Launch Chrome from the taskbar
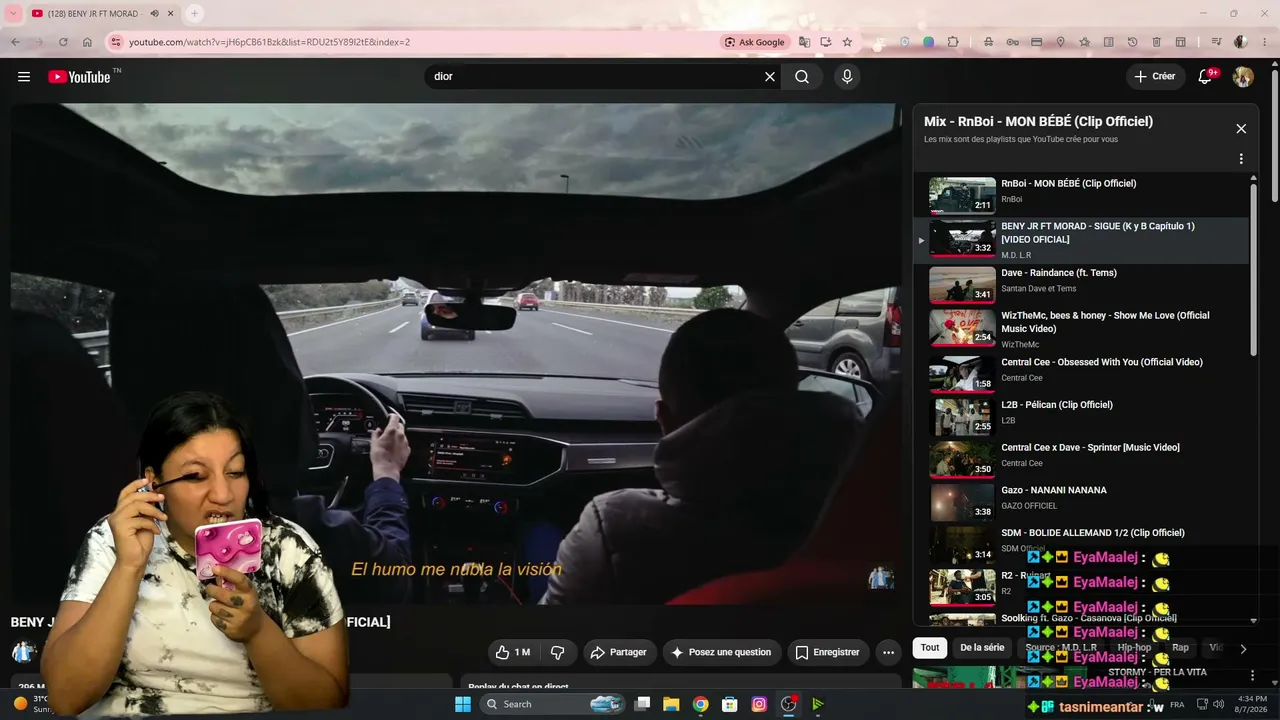This screenshot has width=1280, height=720. tap(700, 704)
